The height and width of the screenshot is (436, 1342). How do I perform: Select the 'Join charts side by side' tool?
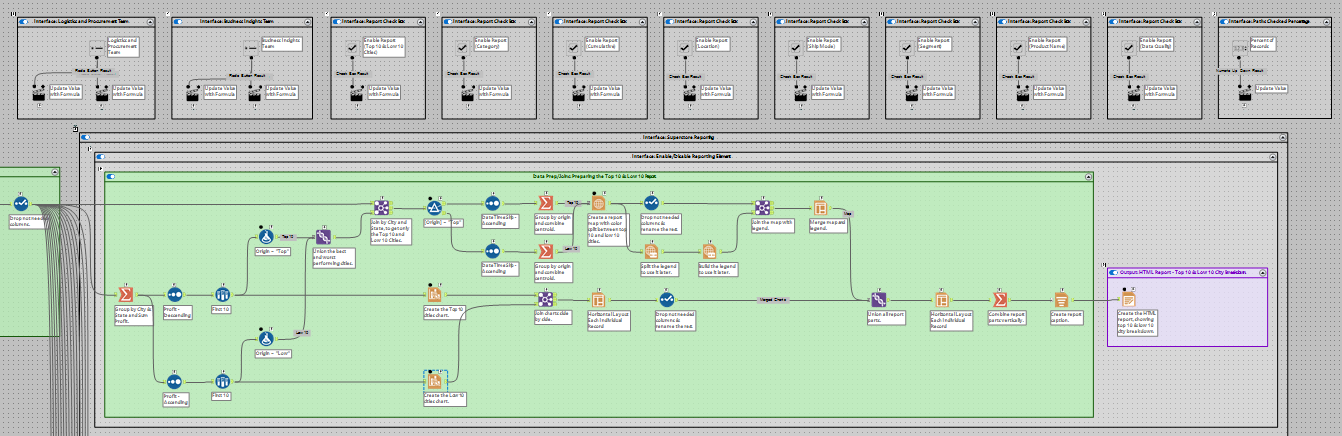point(545,298)
